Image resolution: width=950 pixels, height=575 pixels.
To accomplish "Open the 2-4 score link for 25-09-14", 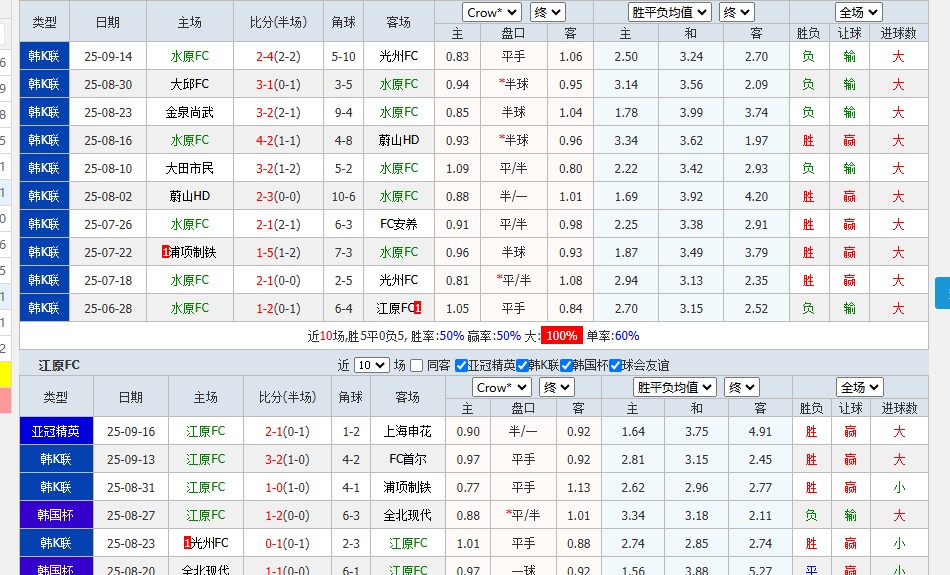I will coord(265,56).
